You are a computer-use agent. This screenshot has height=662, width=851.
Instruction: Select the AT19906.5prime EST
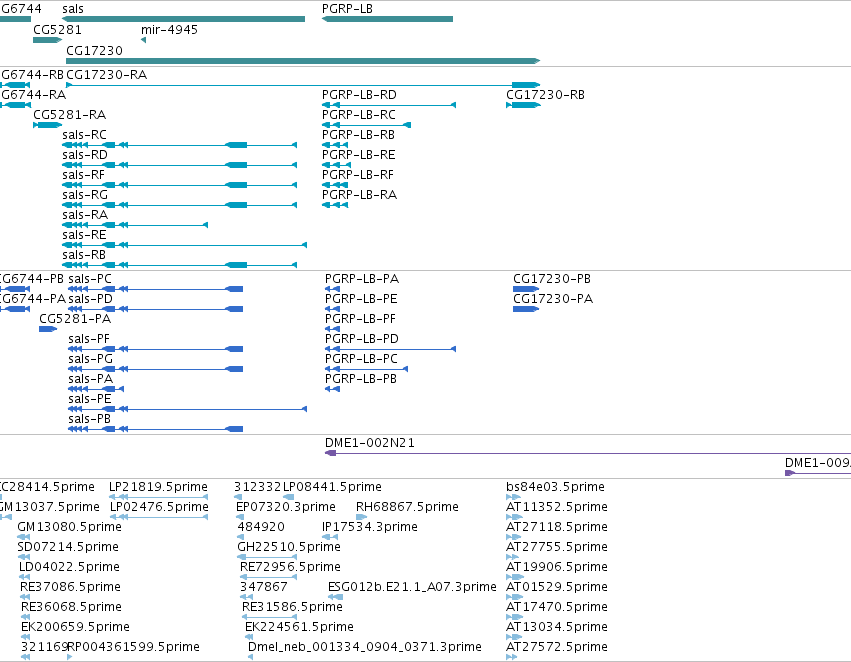tap(515, 577)
